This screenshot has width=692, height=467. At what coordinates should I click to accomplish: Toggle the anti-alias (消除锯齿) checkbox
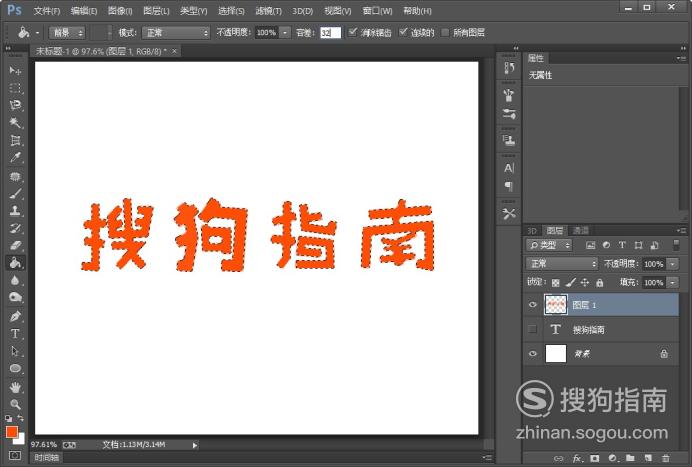352,32
